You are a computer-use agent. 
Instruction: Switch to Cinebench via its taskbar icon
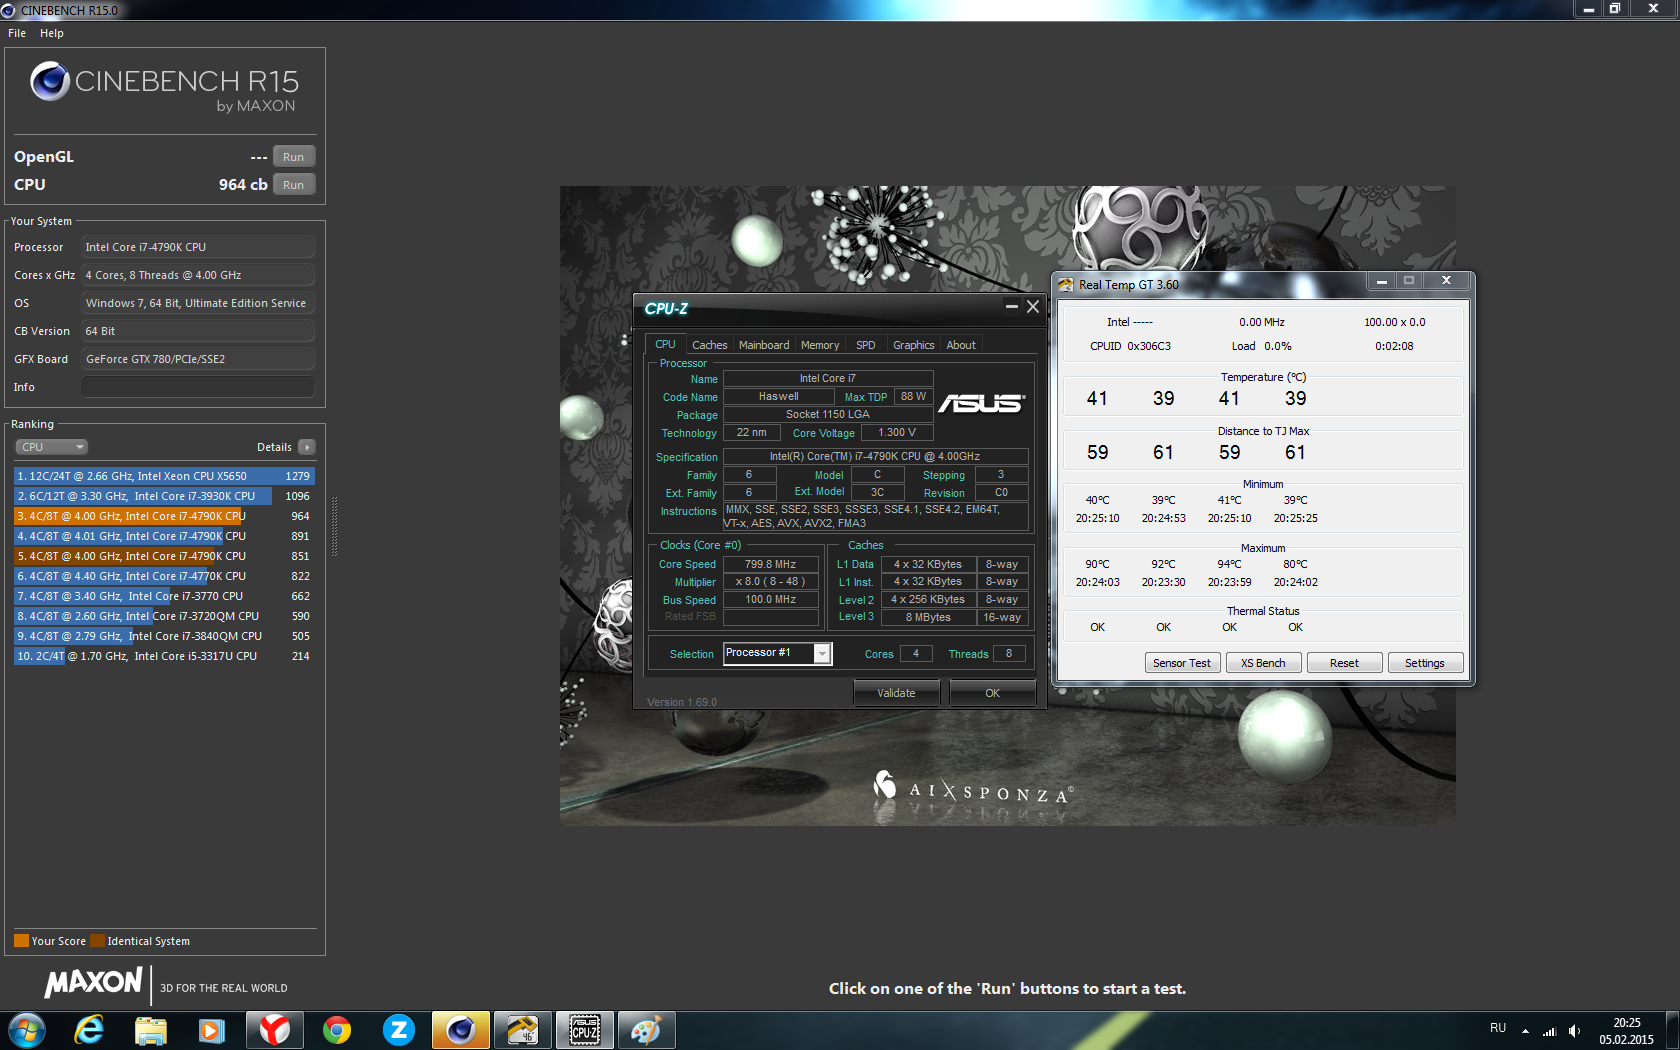click(x=461, y=1030)
